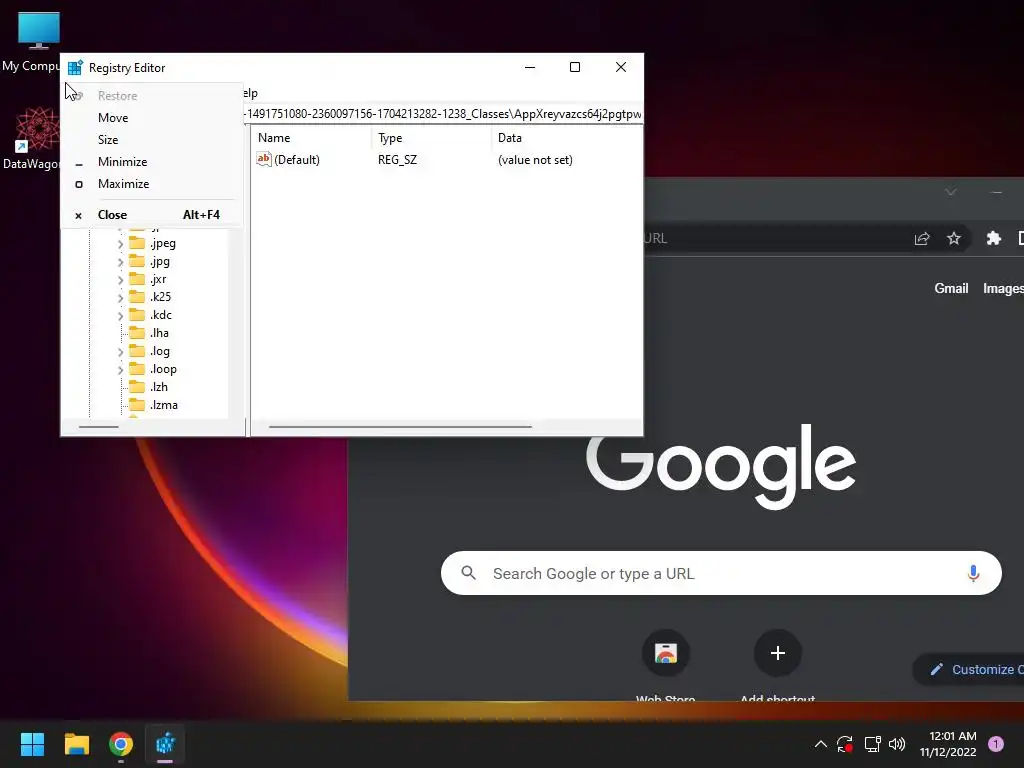
Task: Open the Web Store shortcut tile
Action: coord(665,653)
